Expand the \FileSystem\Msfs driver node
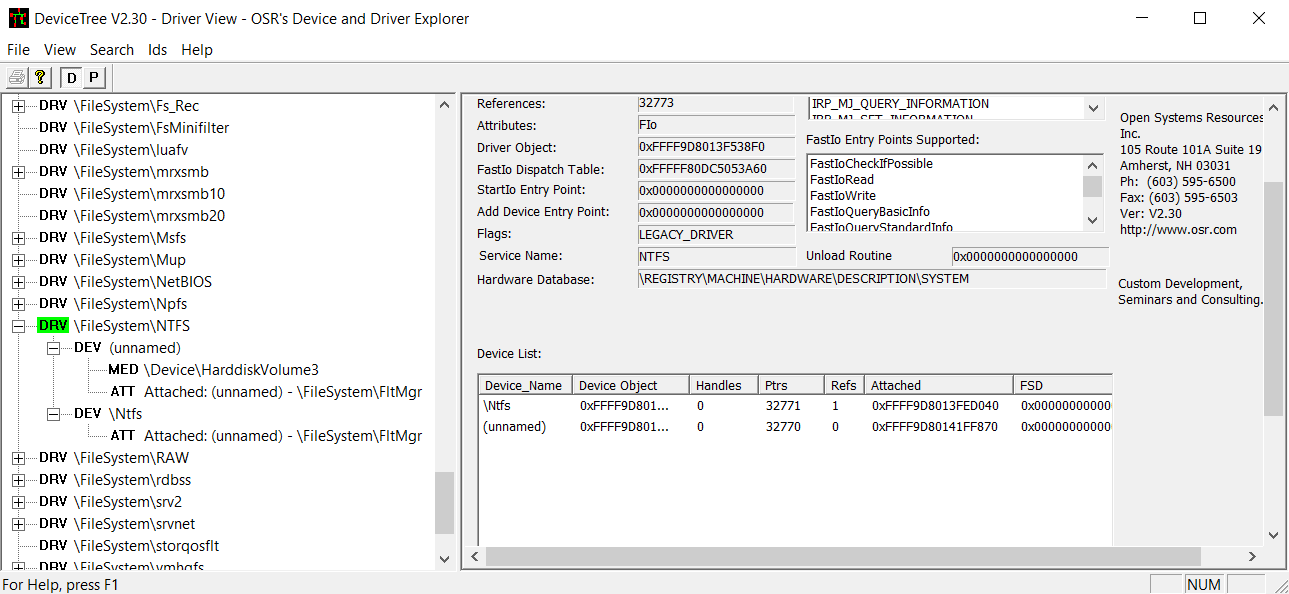 click(18, 238)
